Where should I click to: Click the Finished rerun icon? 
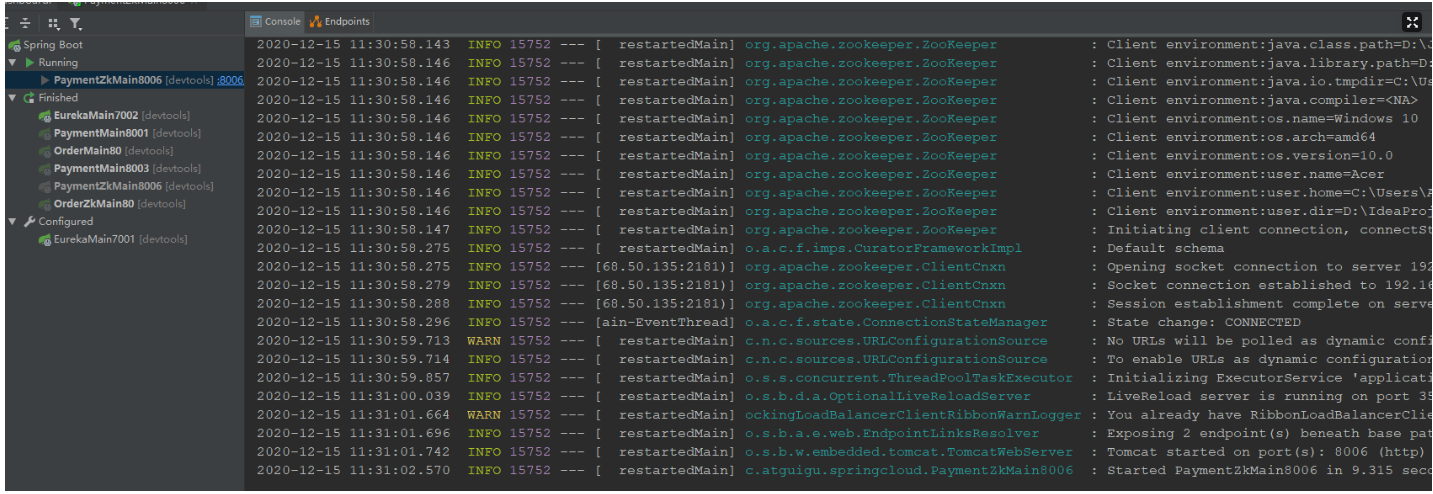point(30,98)
